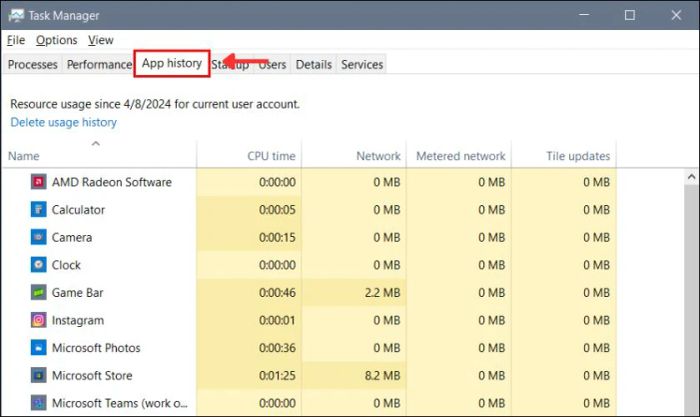Click Game Bar network value 2.2 MB
The width and height of the screenshot is (700, 417).
(383, 293)
